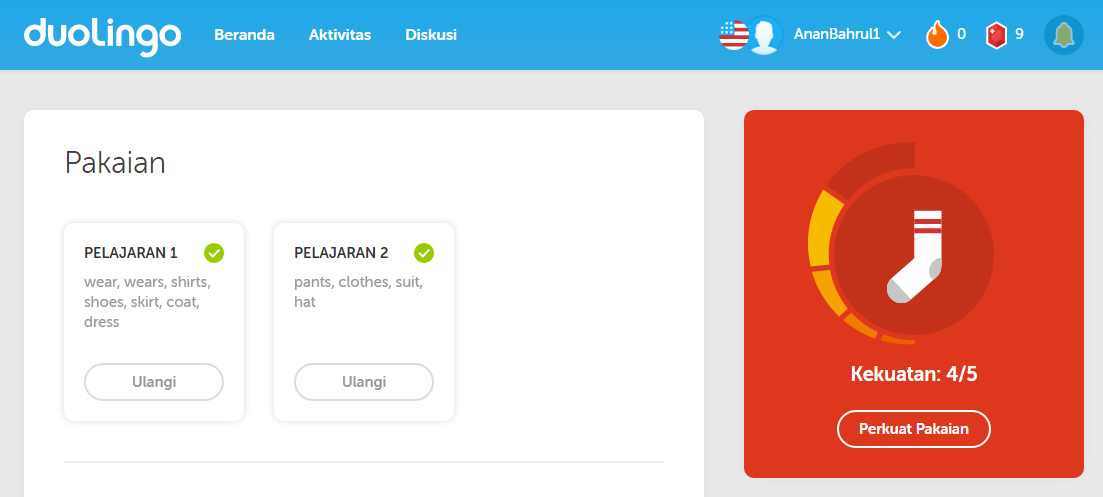This screenshot has width=1103, height=497.
Task: Open the notification bell icon
Action: 1064,34
